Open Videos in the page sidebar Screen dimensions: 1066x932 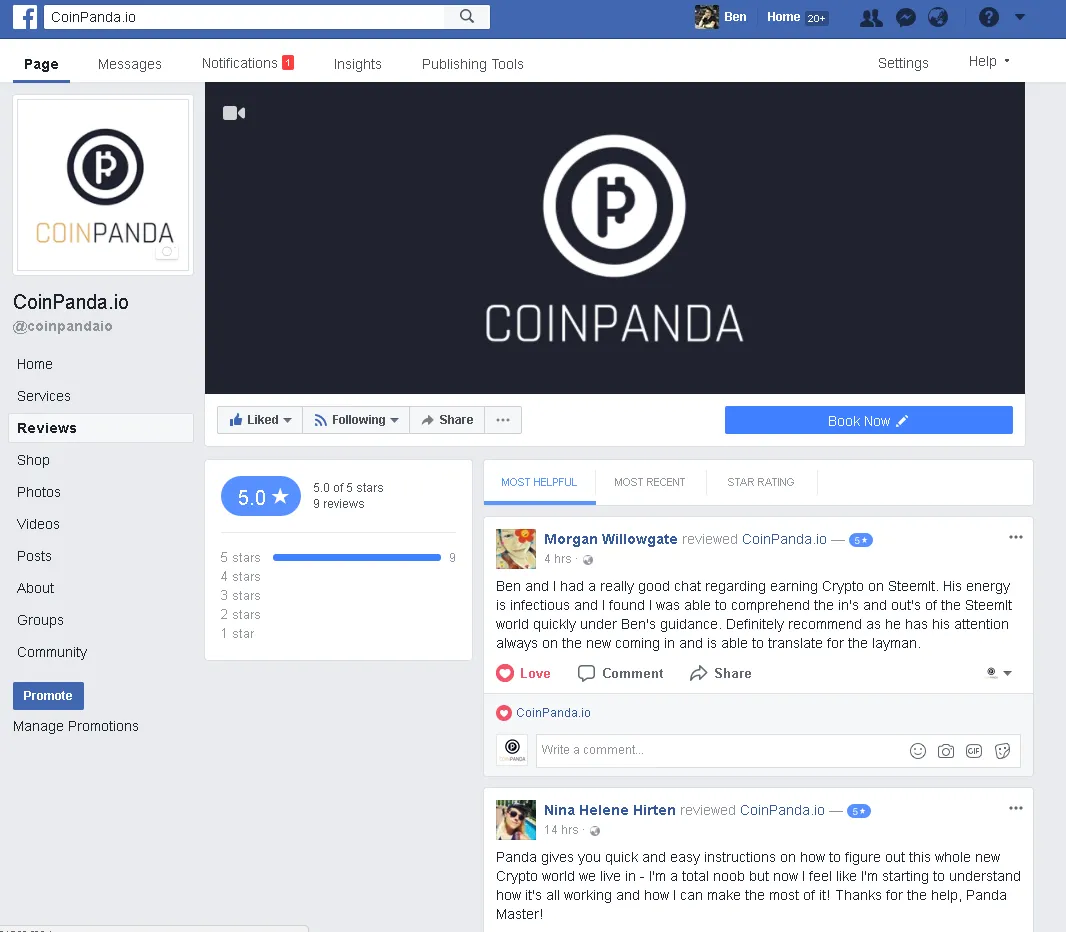pyautogui.click(x=38, y=524)
